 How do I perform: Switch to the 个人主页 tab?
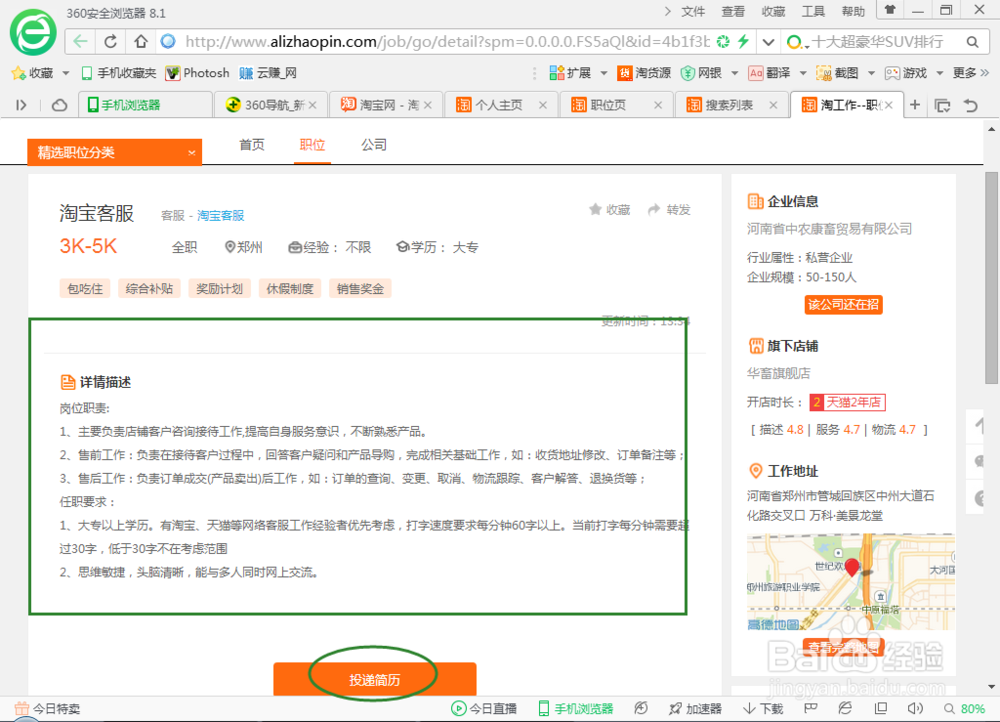[500, 105]
